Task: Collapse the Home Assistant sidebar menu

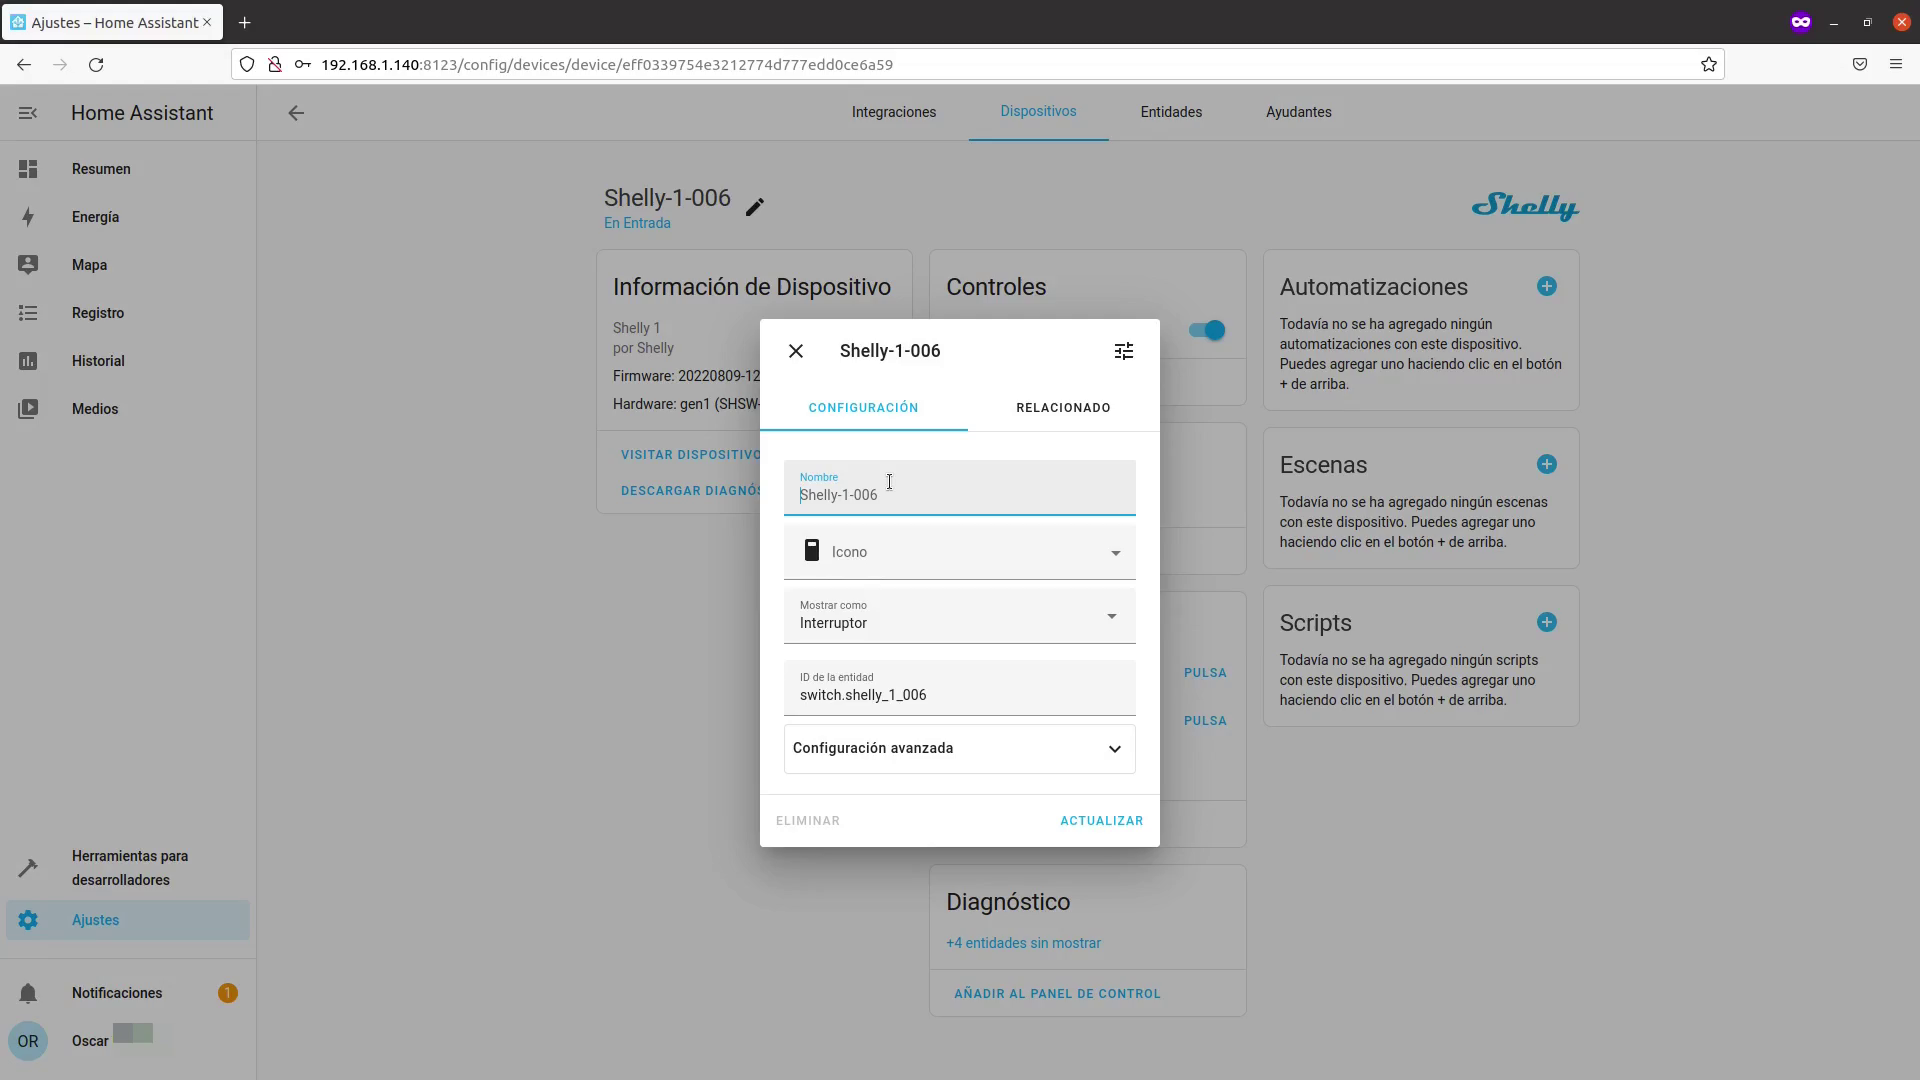Action: click(x=28, y=113)
